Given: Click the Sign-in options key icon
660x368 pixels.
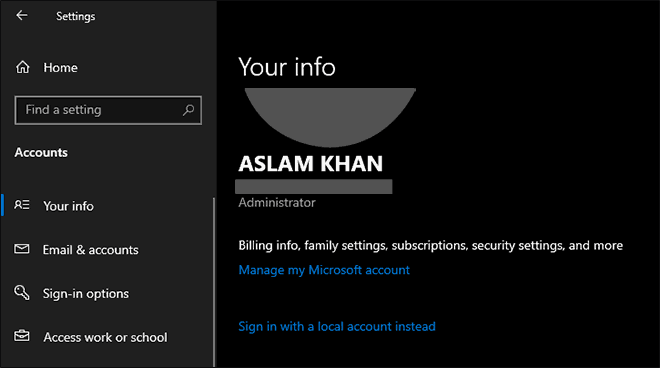Looking at the screenshot, I should click(x=22, y=292).
